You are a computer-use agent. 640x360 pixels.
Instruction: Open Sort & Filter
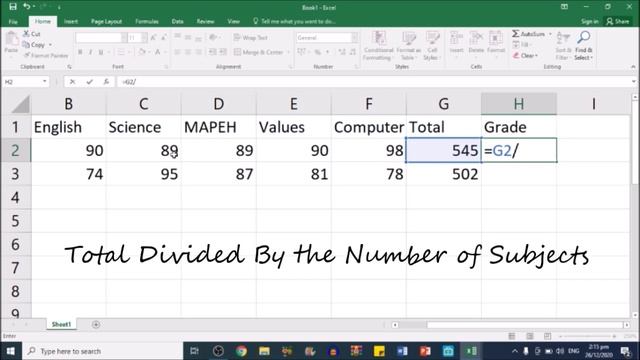(563, 46)
